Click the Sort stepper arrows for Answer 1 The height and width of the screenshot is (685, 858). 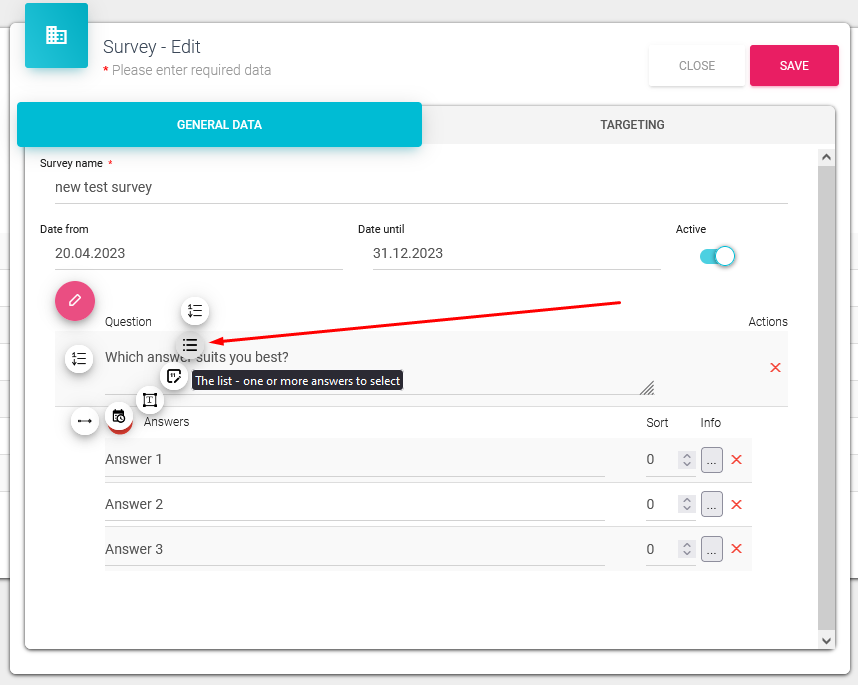click(686, 460)
